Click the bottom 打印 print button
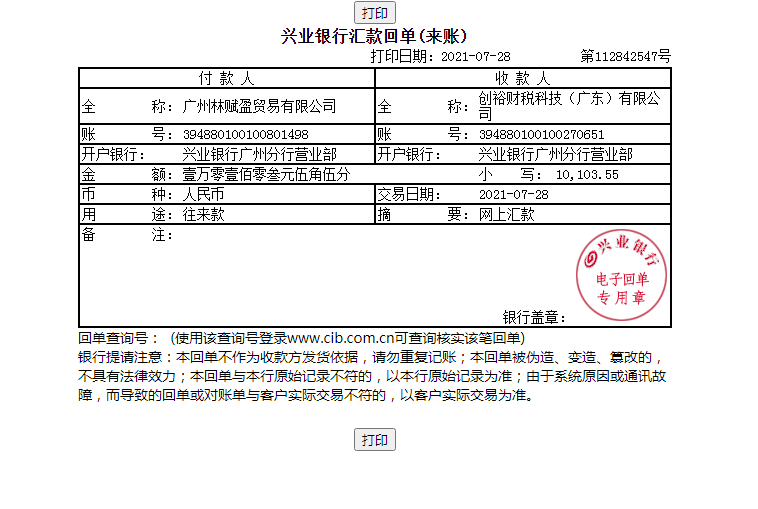Viewport: 758px width, 509px height. [x=375, y=439]
